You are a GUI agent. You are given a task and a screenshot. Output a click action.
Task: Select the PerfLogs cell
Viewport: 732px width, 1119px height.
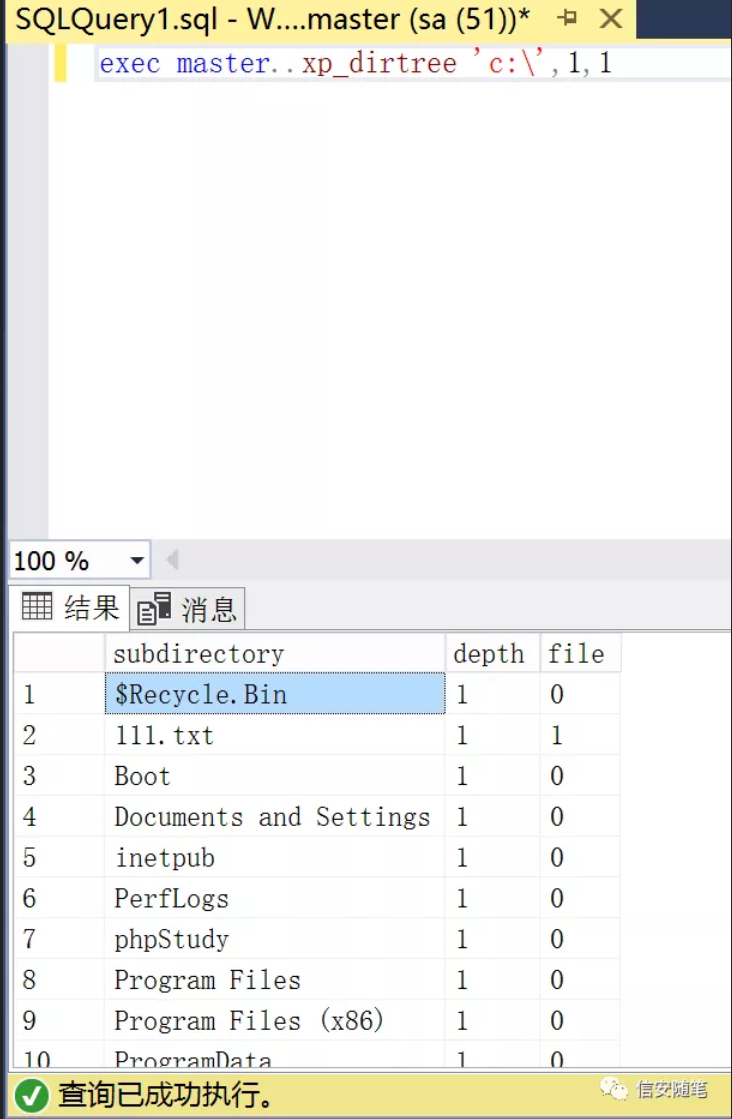(x=275, y=898)
